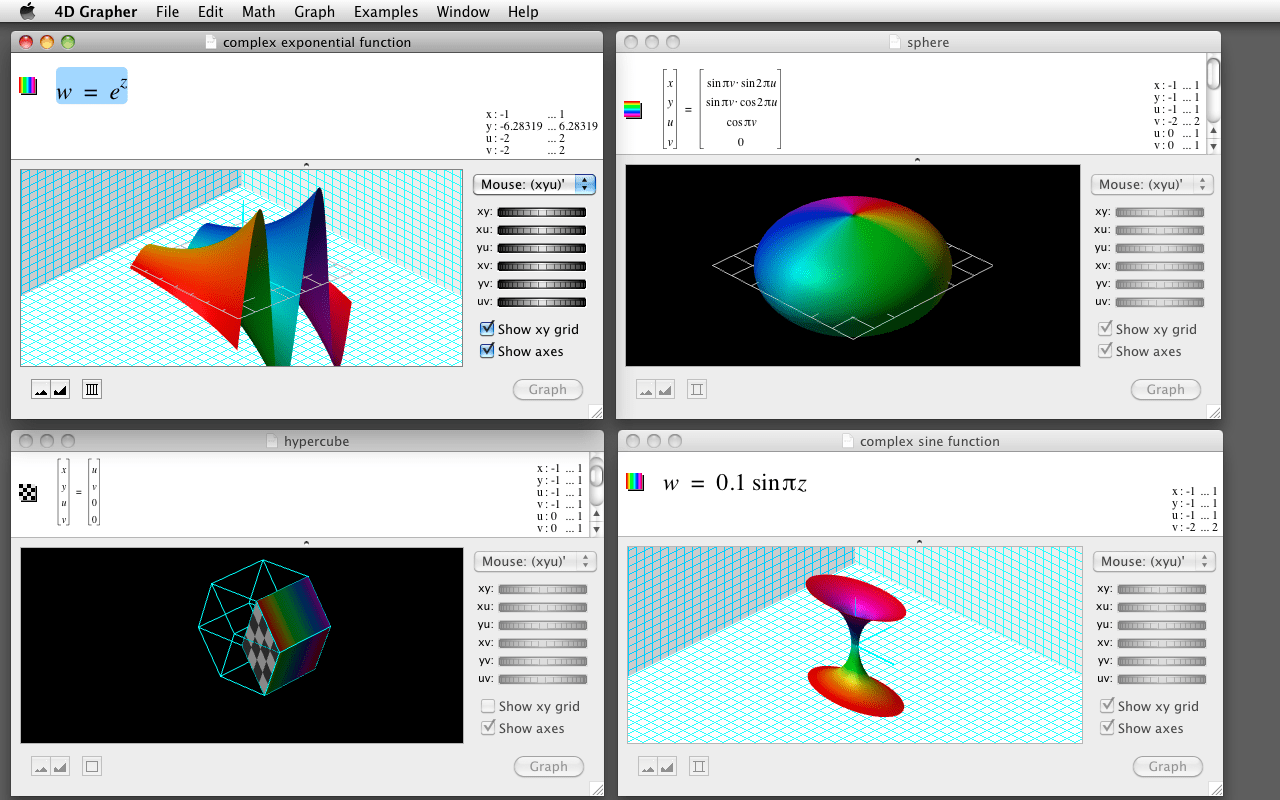Open the File menu
This screenshot has width=1280, height=800.
(x=168, y=12)
